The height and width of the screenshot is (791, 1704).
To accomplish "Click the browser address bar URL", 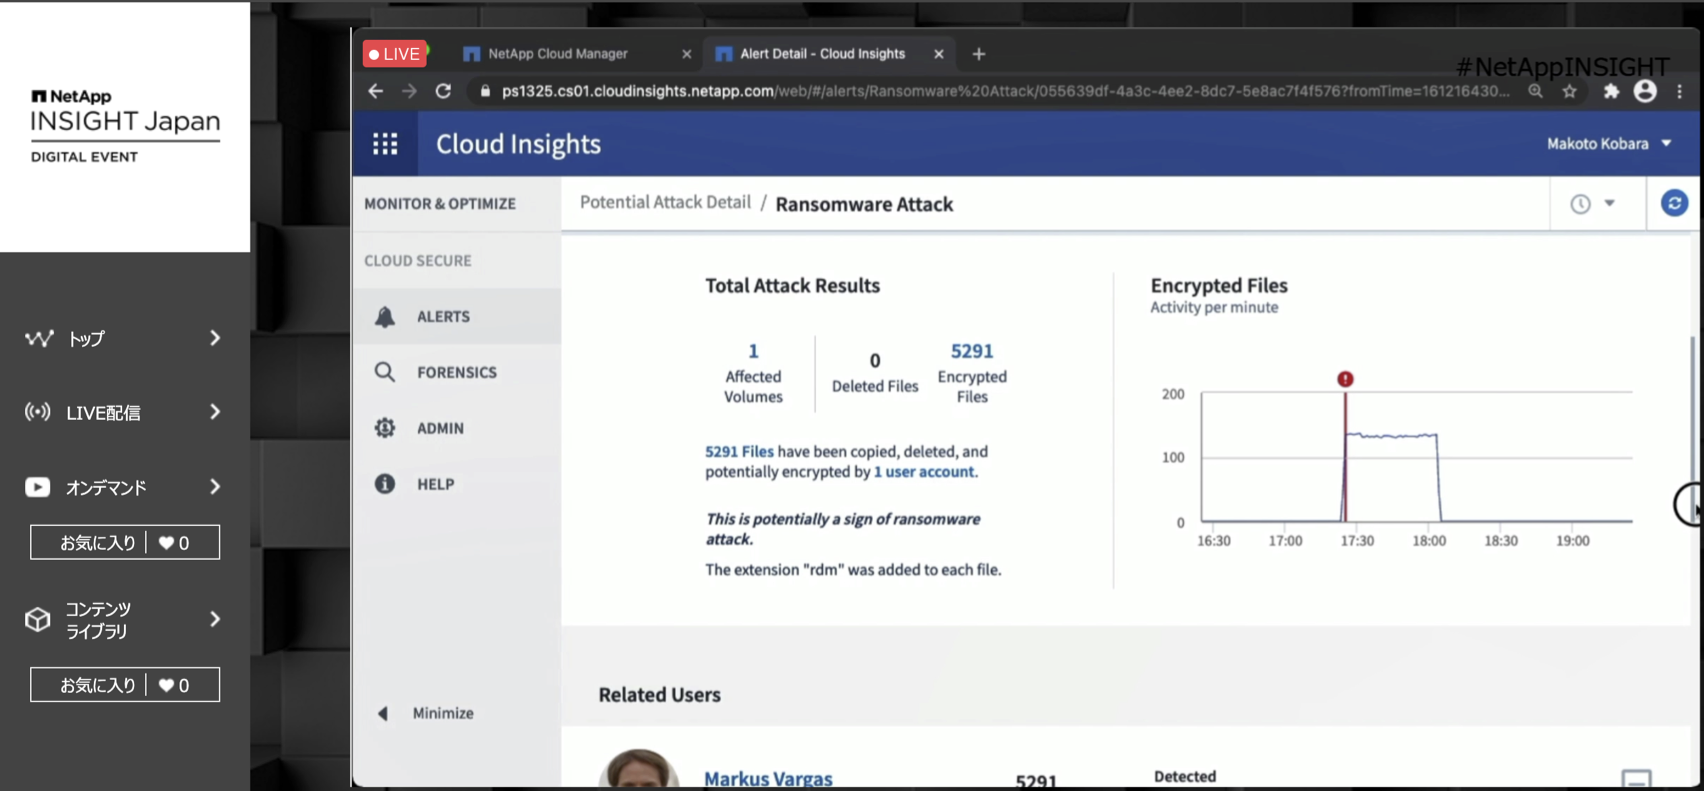I will click(1005, 91).
